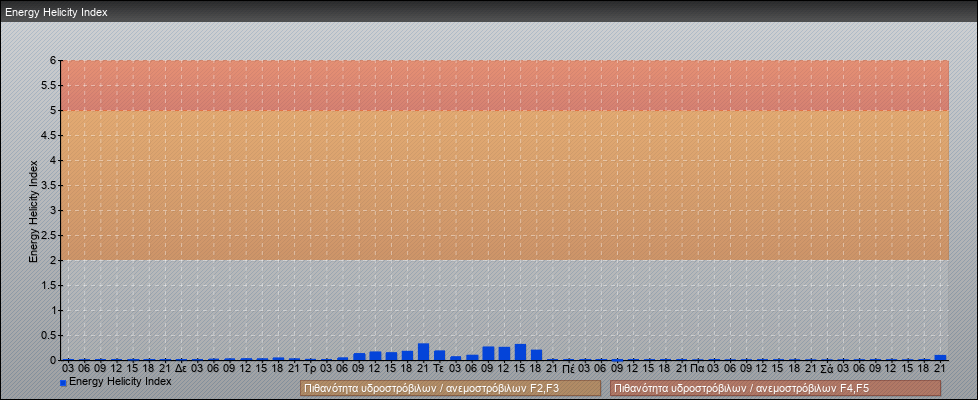Click the Σά day label on x-axis
The image size is (978, 400).
pyautogui.click(x=827, y=368)
